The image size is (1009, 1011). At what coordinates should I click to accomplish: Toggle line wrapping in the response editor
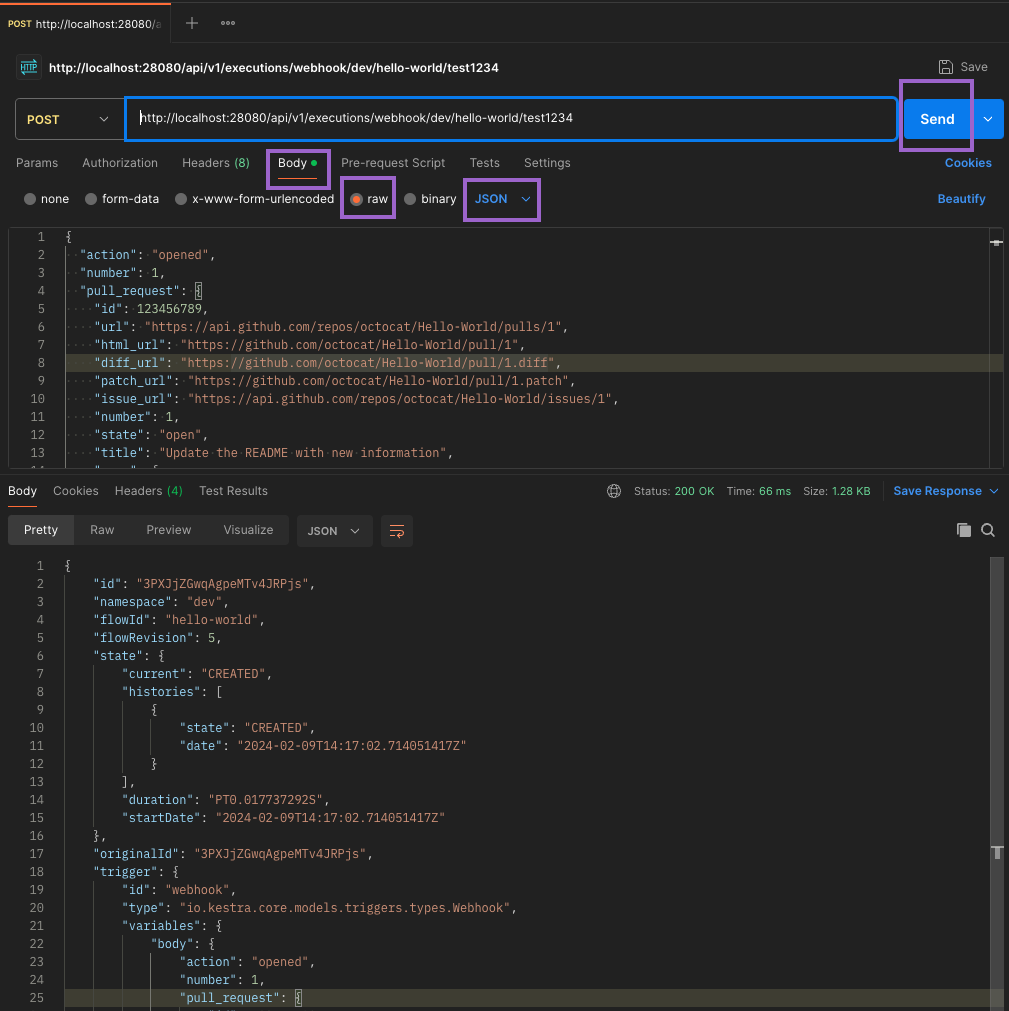[x=397, y=531]
